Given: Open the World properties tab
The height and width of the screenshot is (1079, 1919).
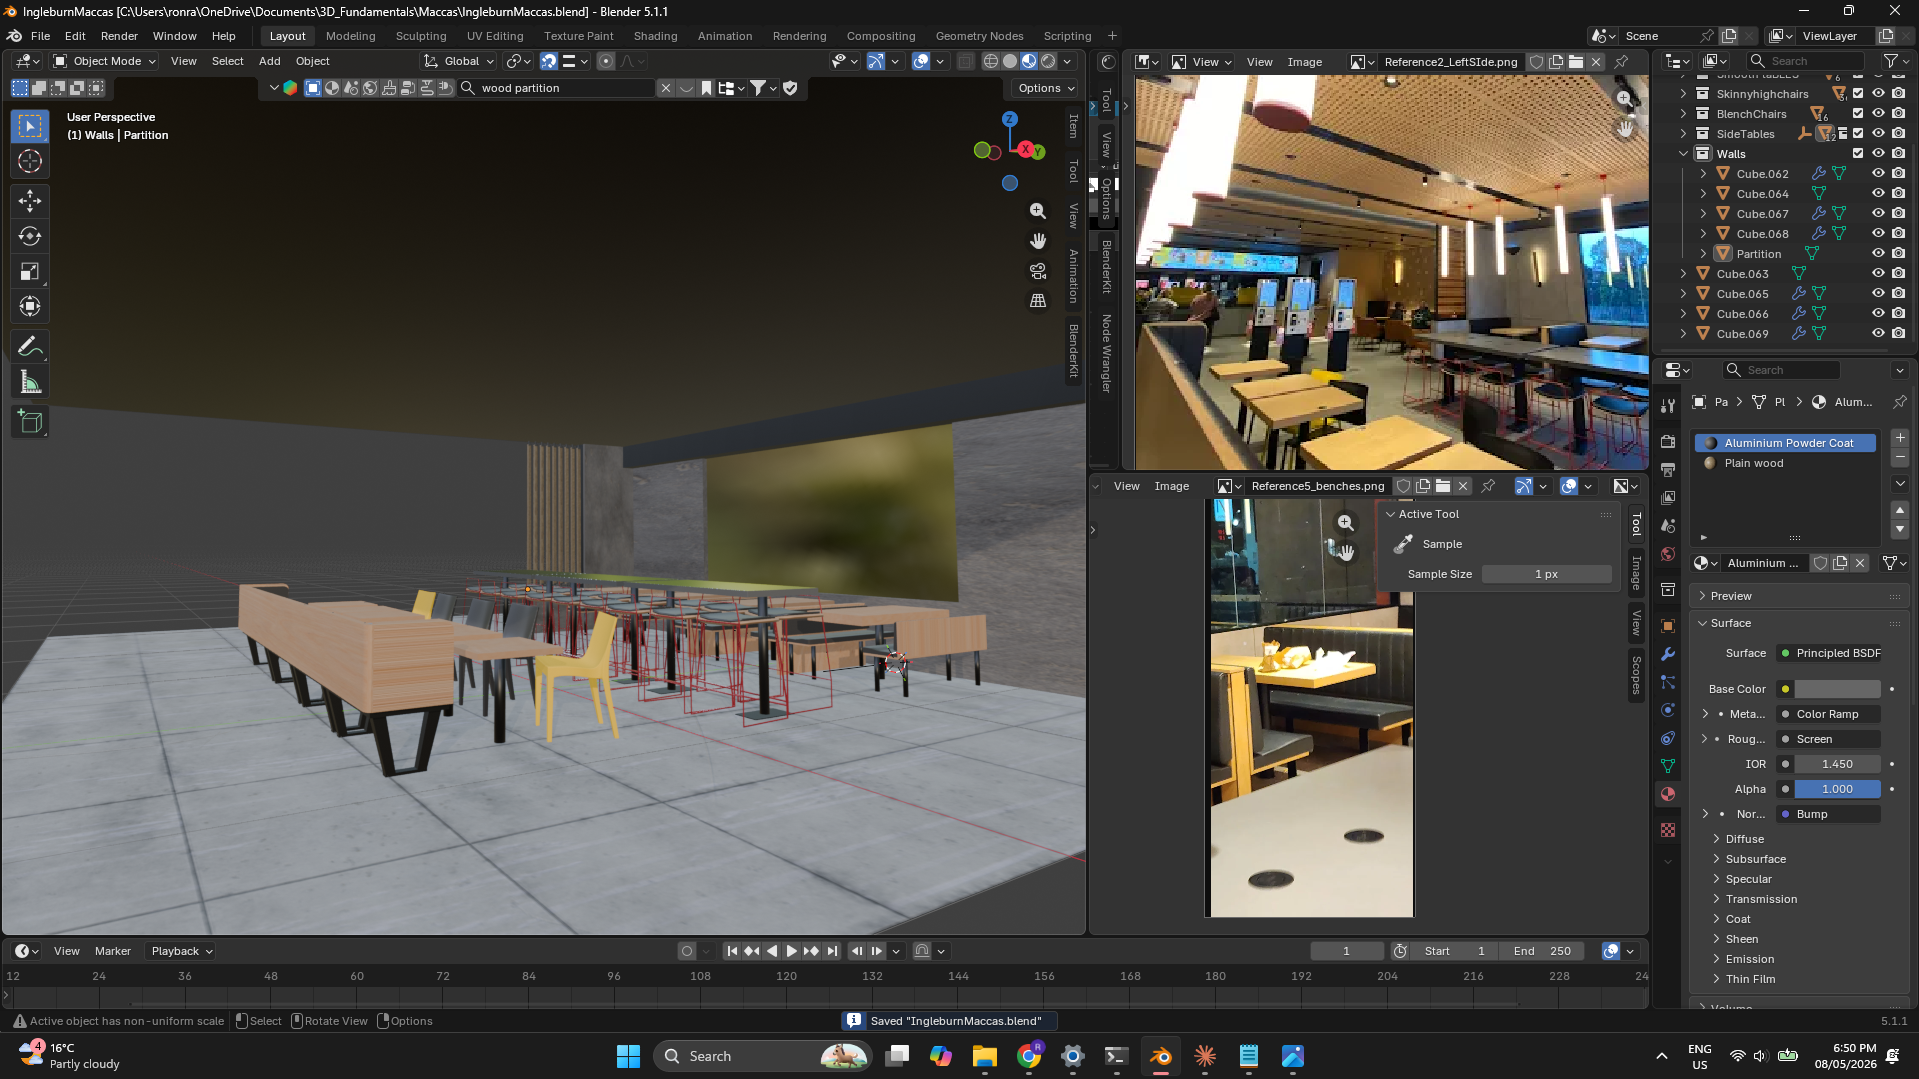Looking at the screenshot, I should [x=1668, y=554].
